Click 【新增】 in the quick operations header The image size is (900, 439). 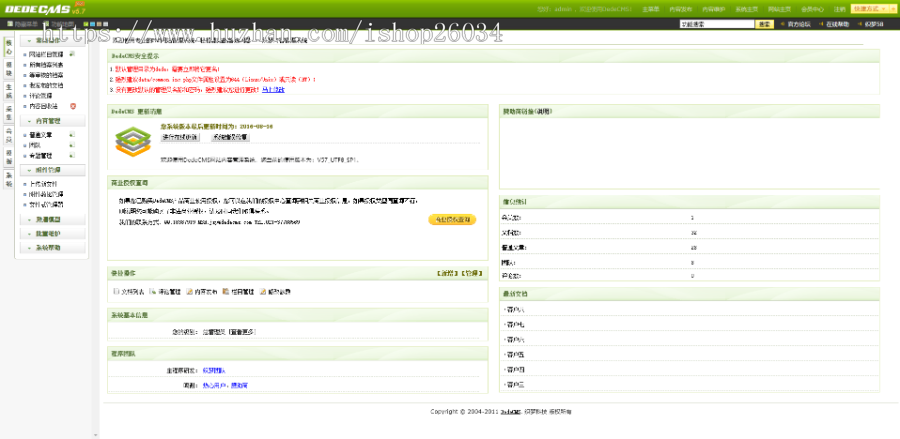[x=448, y=273]
